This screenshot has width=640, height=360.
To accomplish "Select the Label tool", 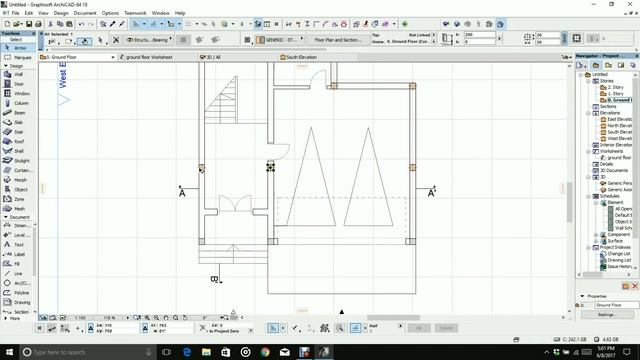I will pos(17,254).
